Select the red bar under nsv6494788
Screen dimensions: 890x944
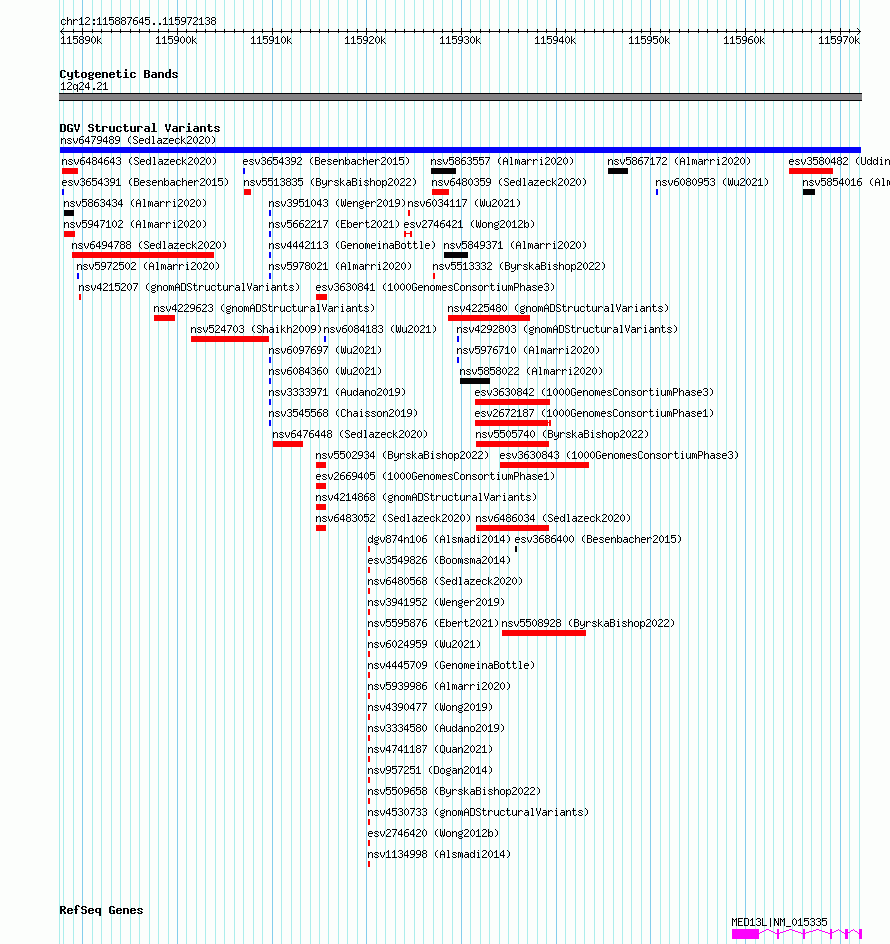(x=143, y=255)
